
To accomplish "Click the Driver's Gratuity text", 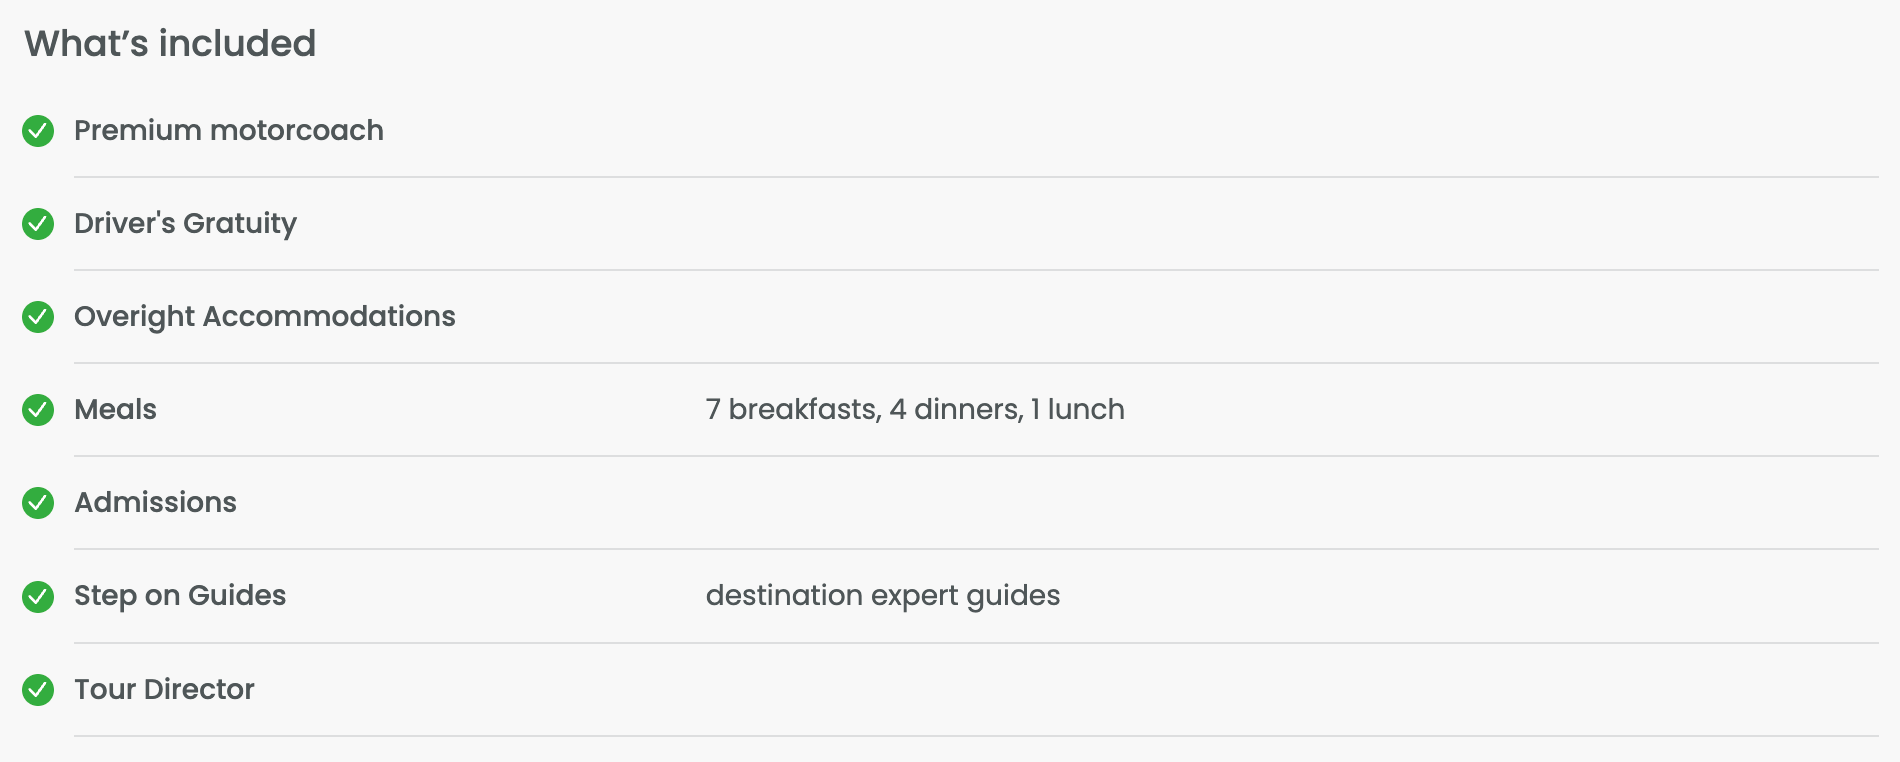I will 185,224.
